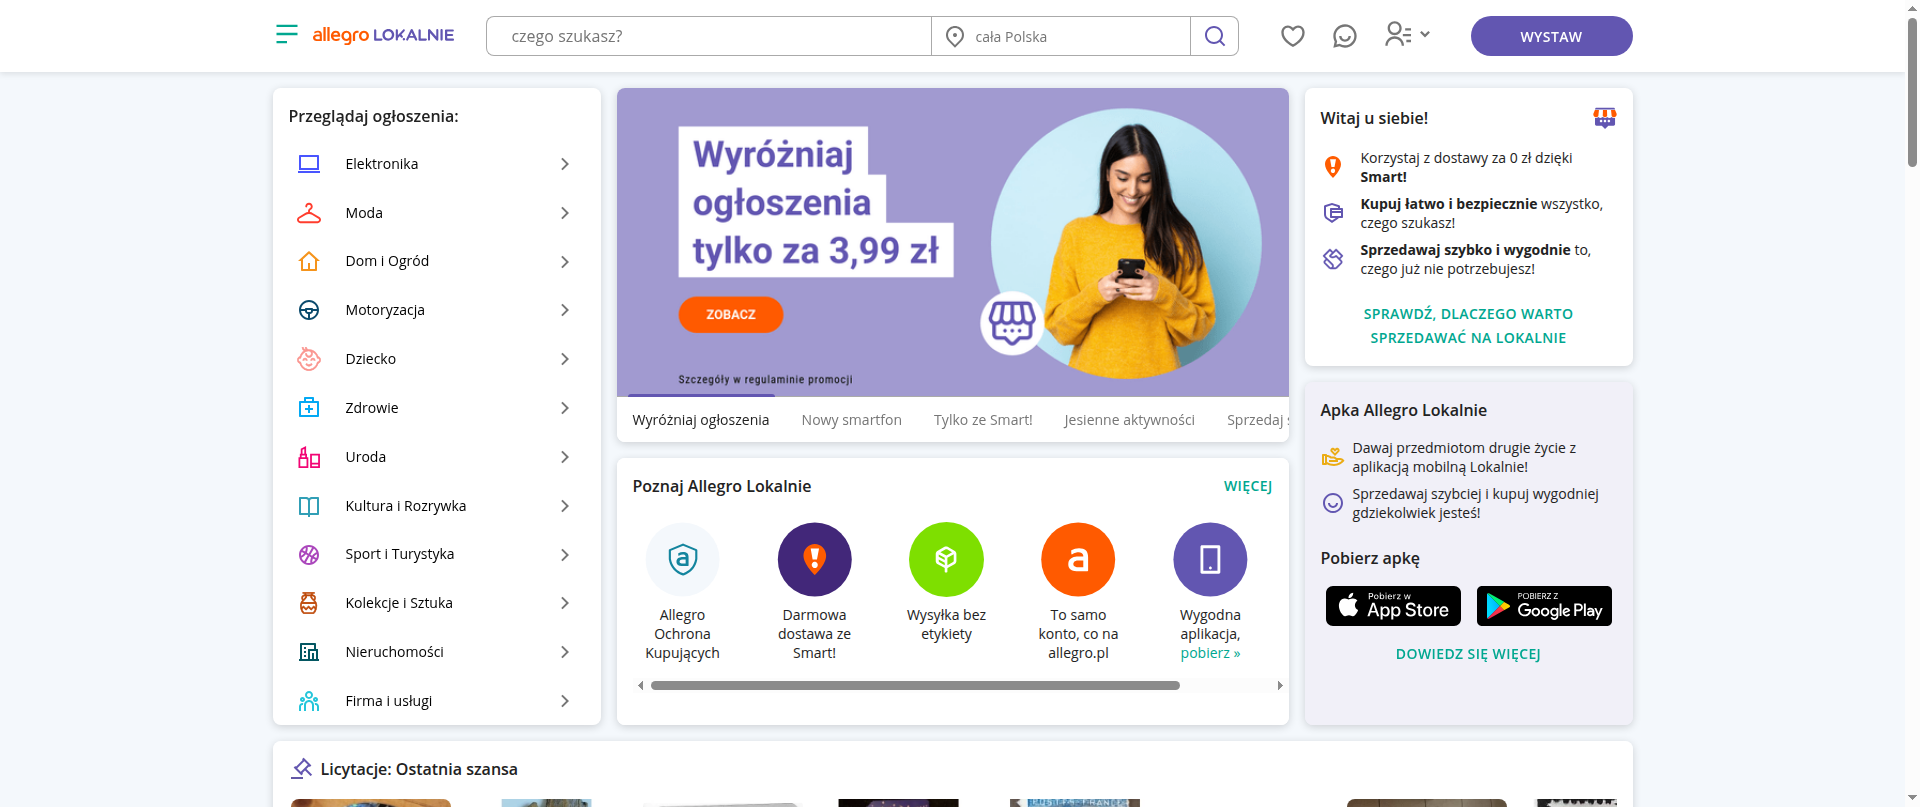Click 'SPRAWDŹ, DLACZEGO WARTO SPRZEDAWAĆ NA LOKALNIE' link
This screenshot has height=807, width=1920.
click(1468, 326)
